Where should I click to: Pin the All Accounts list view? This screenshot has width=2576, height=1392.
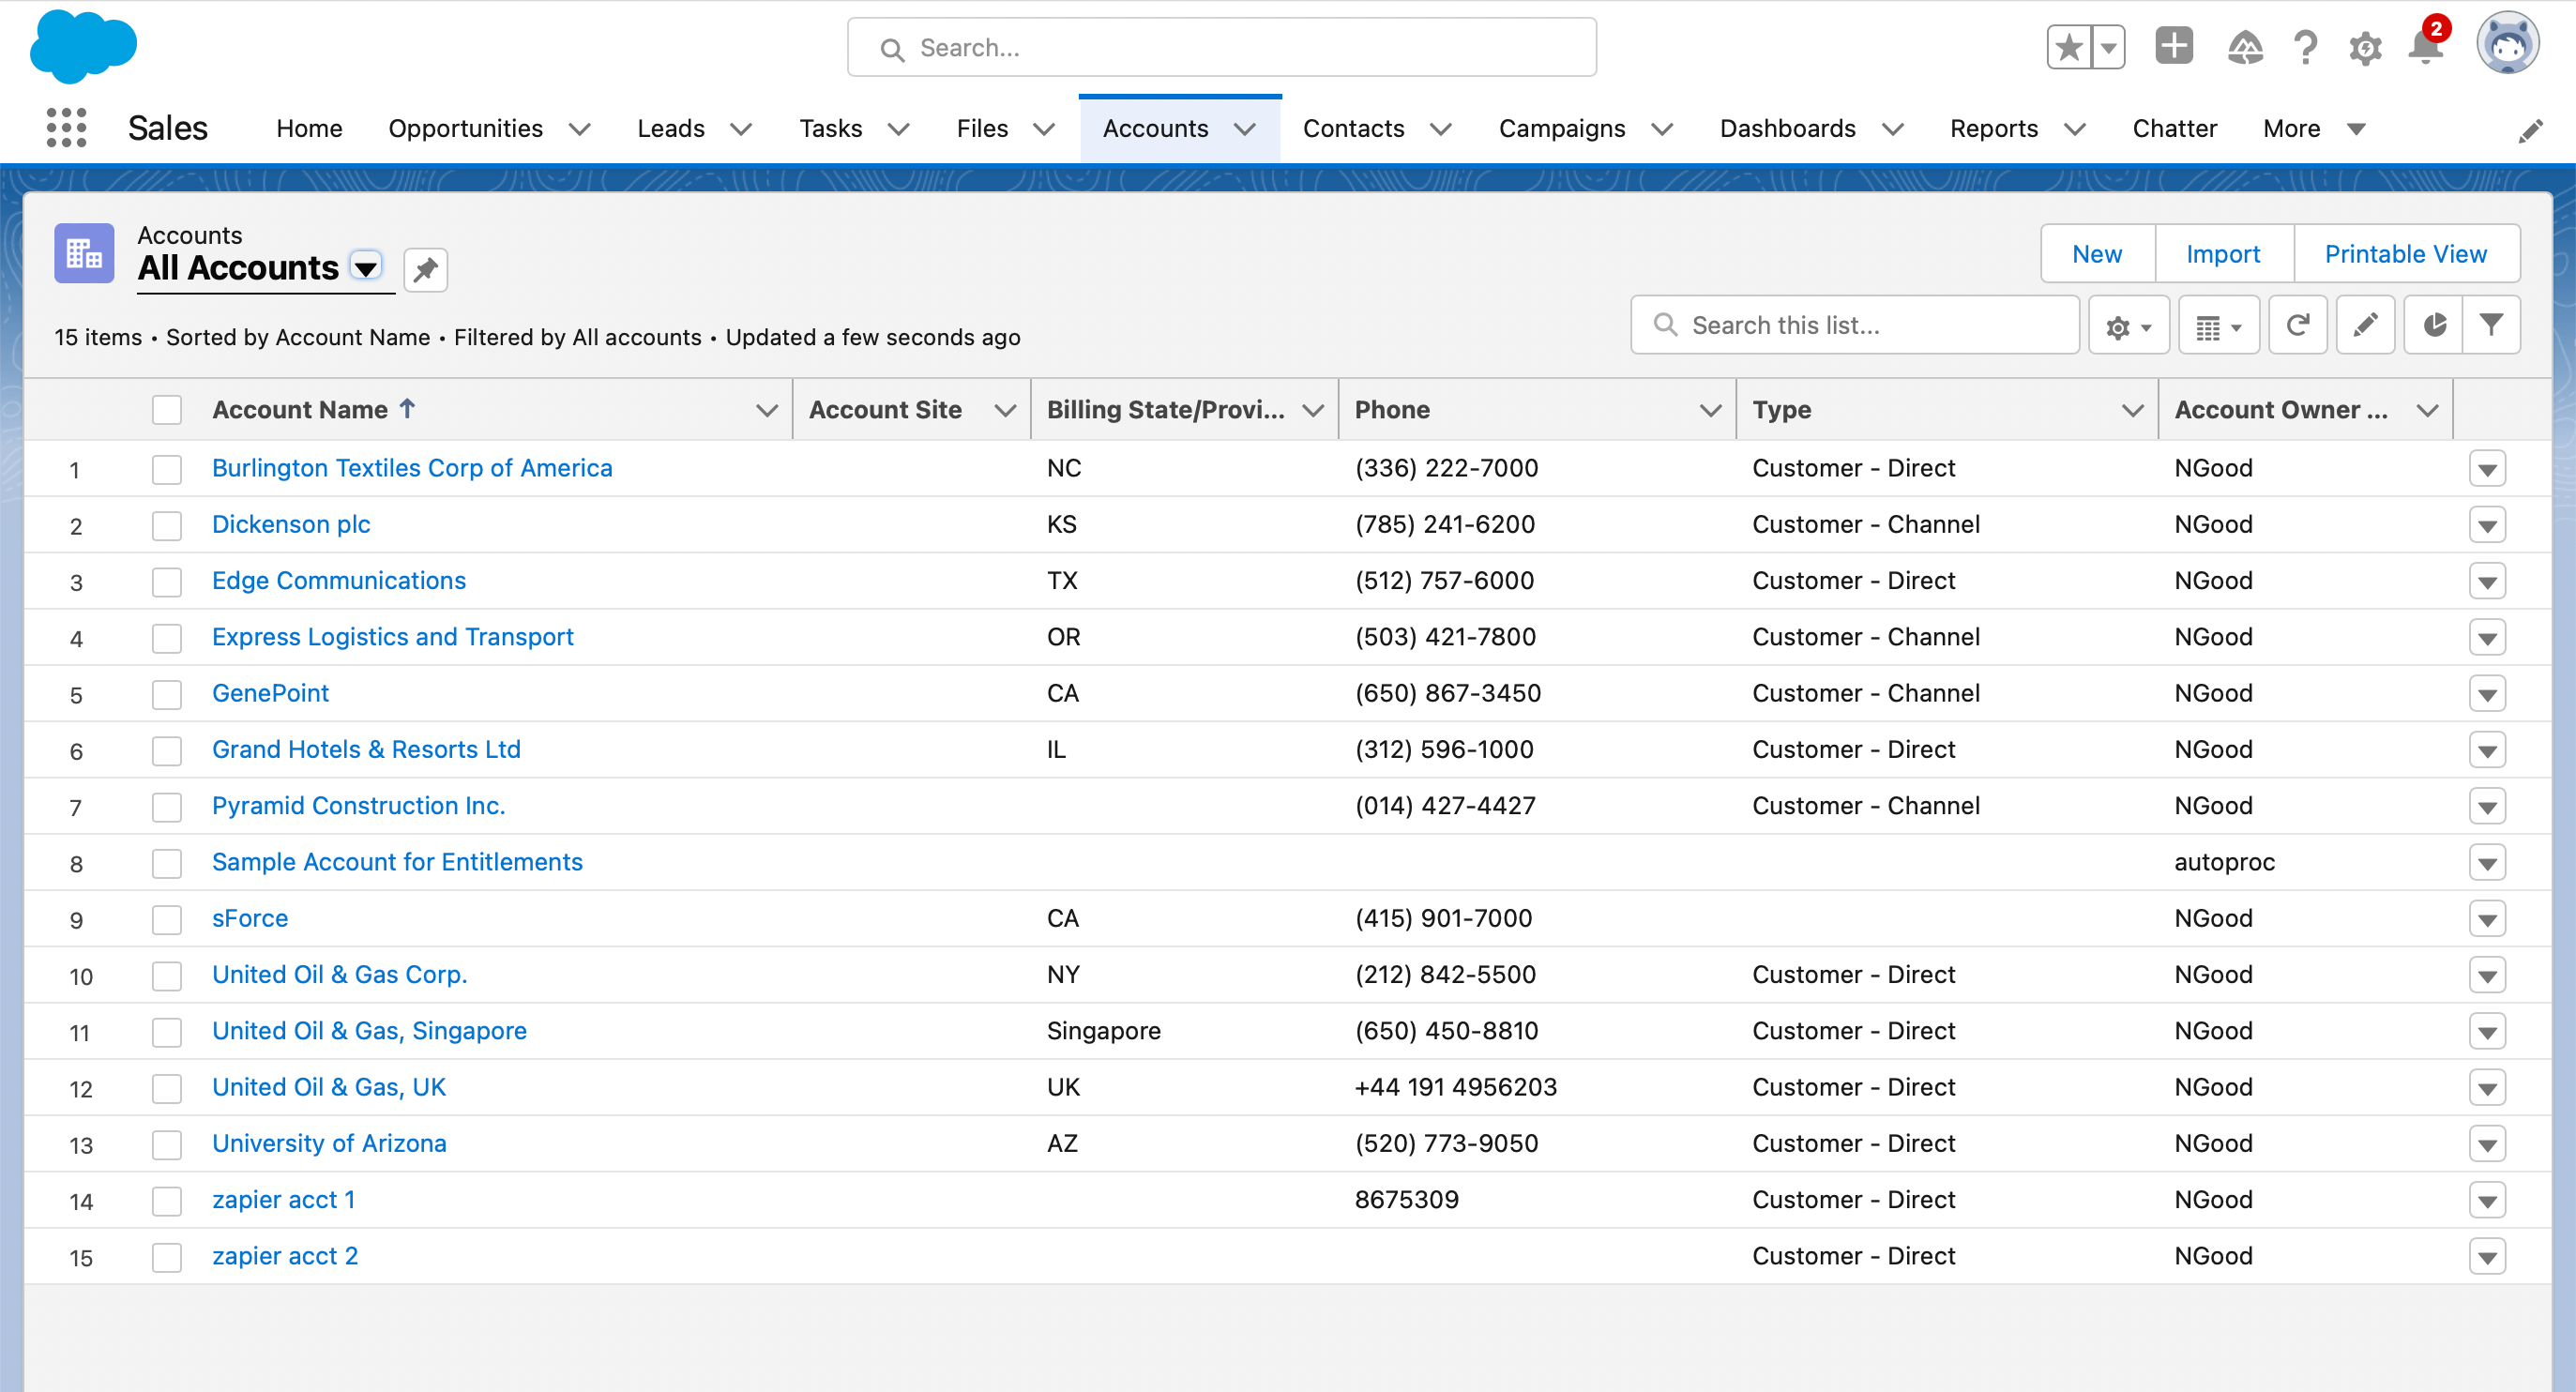(426, 270)
